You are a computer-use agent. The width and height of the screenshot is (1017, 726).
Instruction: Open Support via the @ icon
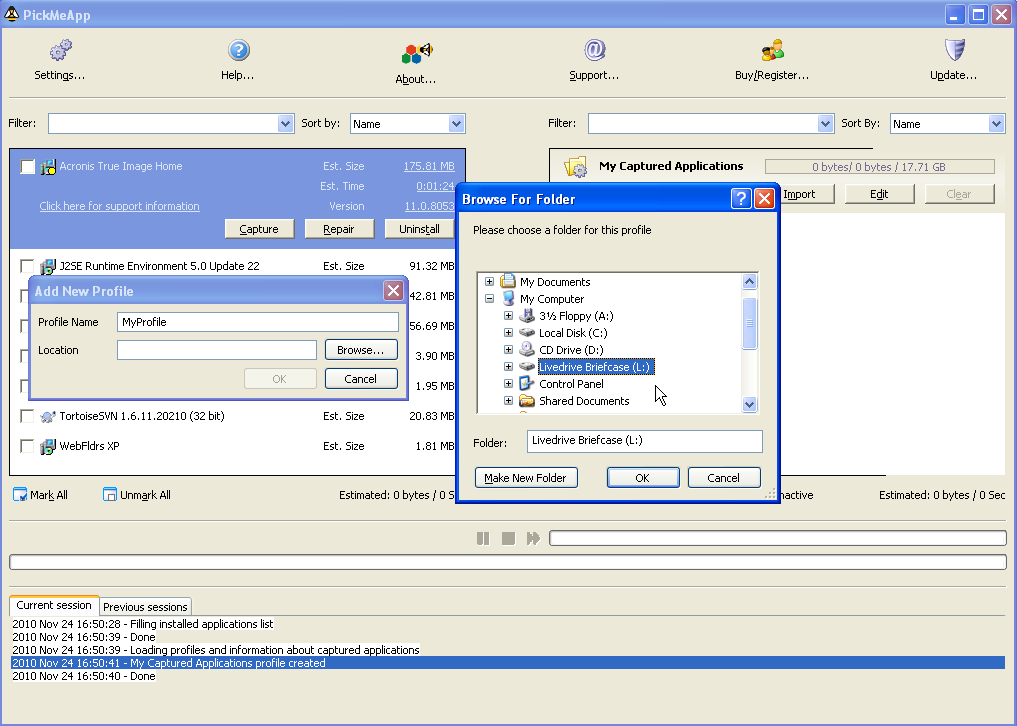(x=594, y=50)
